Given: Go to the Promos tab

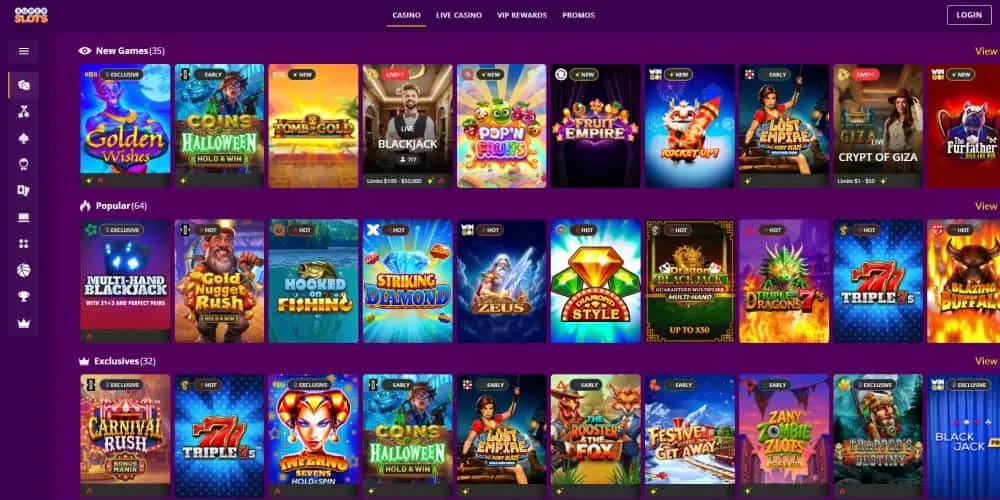Looking at the screenshot, I should coord(578,15).
